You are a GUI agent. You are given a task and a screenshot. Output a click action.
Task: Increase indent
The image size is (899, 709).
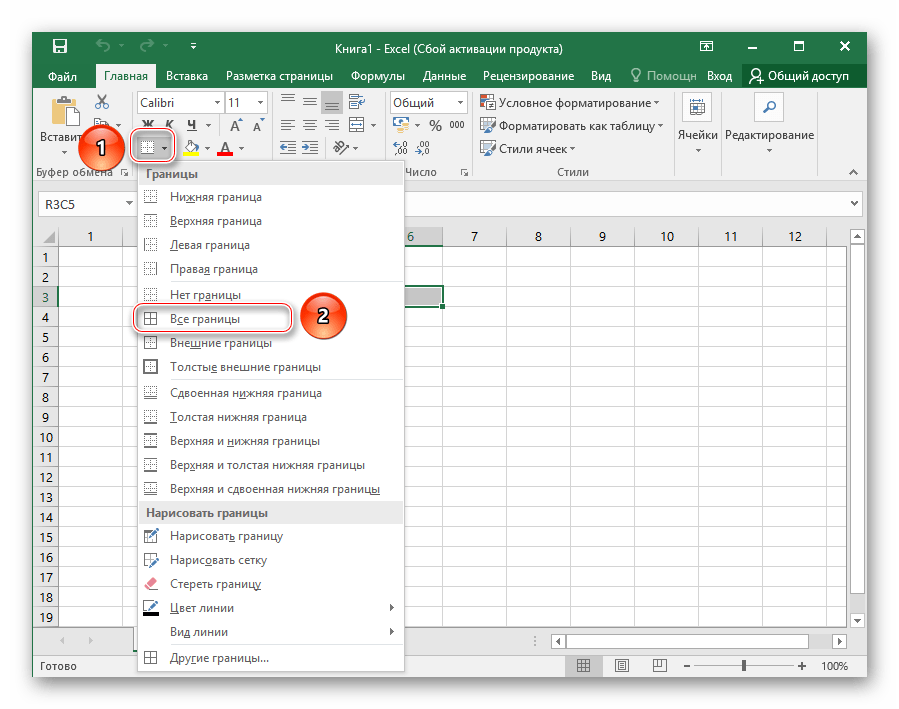[x=310, y=148]
